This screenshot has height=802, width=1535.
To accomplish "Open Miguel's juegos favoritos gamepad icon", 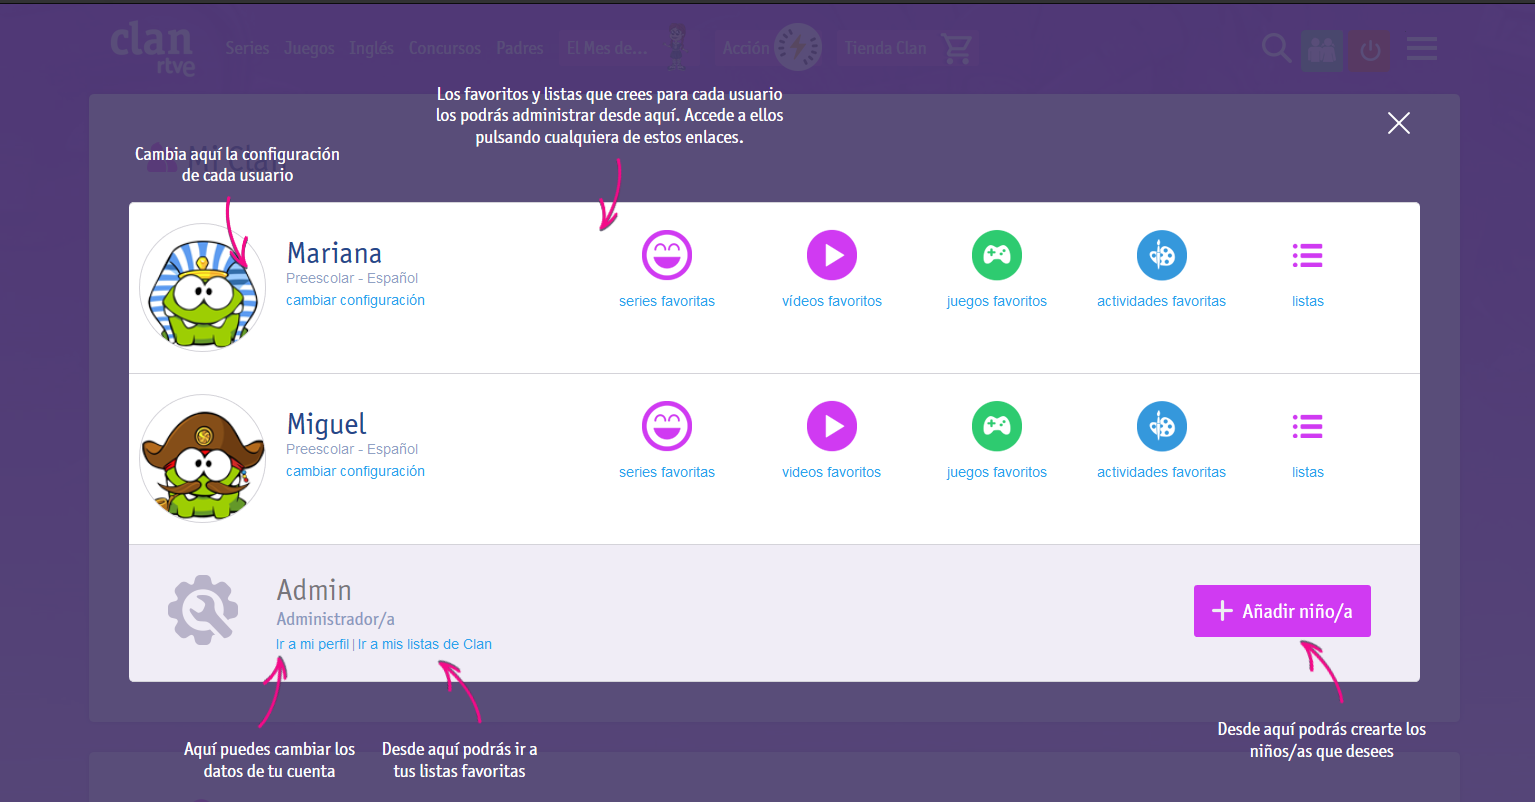I will (997, 426).
